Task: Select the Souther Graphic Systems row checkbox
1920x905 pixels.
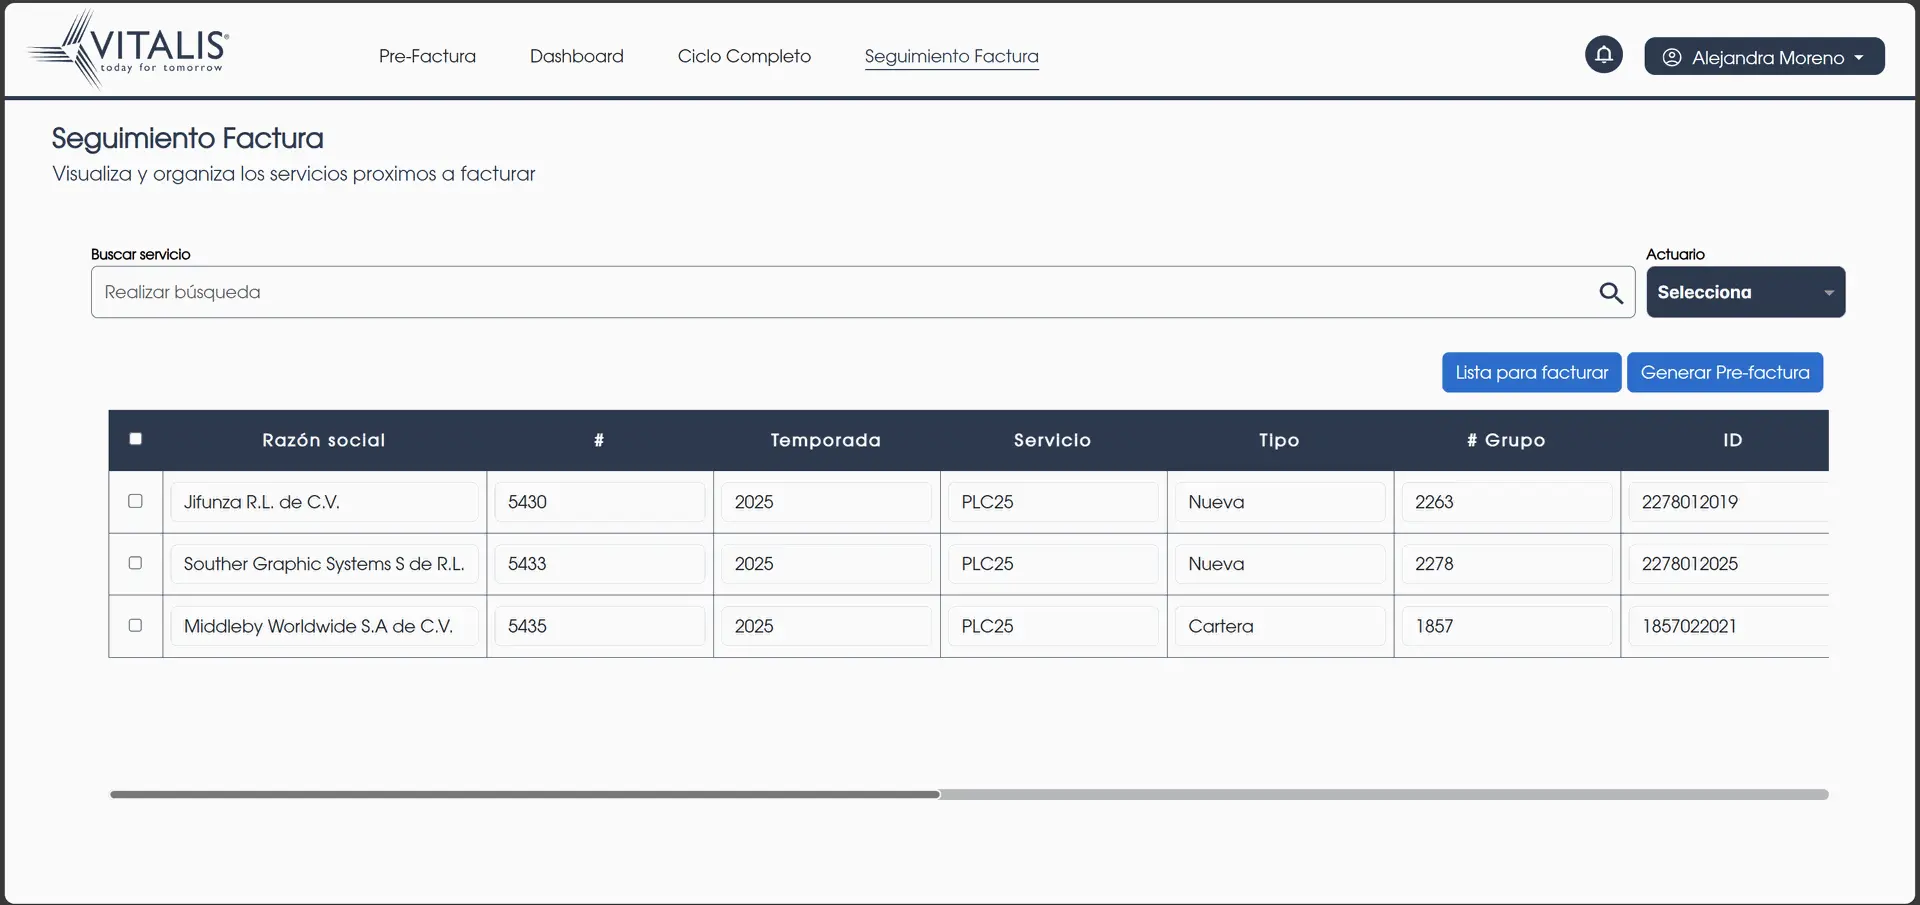Action: coord(136,563)
